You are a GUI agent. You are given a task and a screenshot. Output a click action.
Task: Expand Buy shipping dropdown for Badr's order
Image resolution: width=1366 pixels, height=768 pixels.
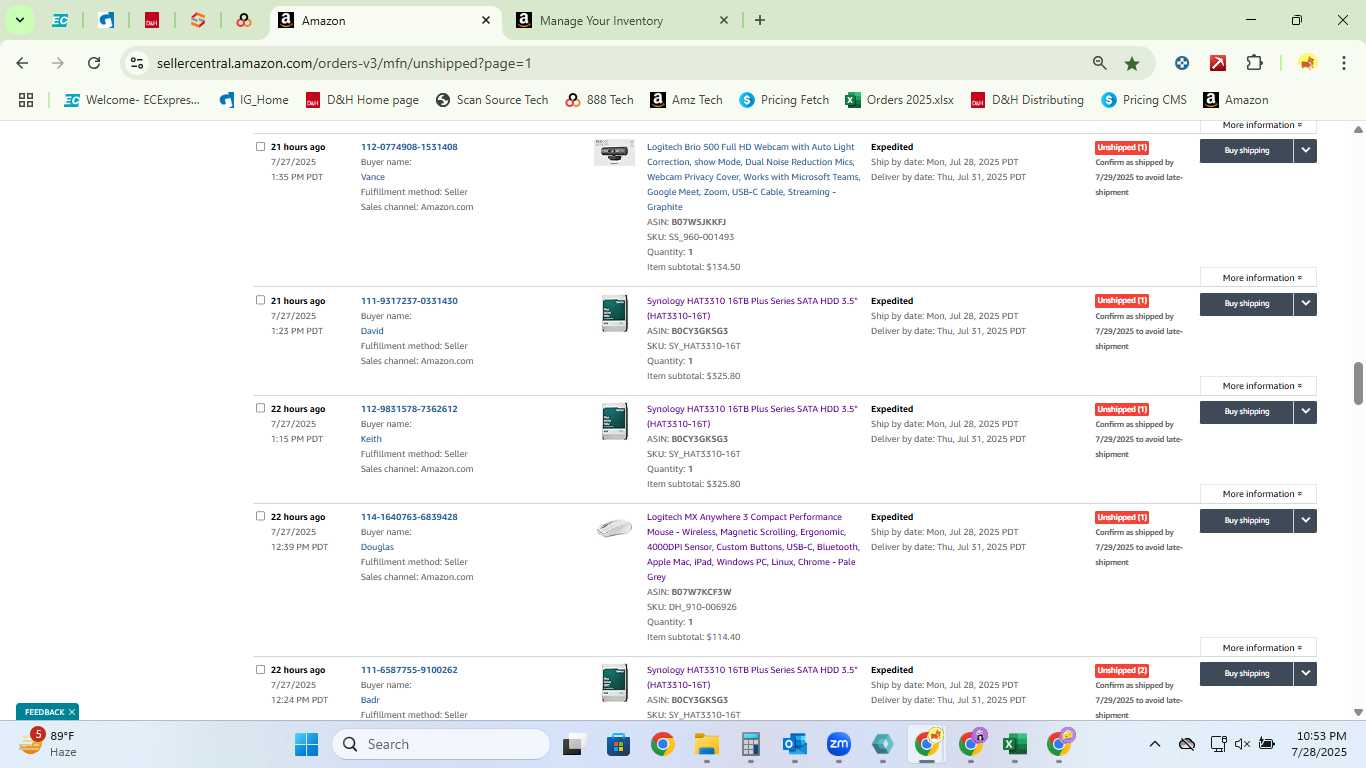(x=1305, y=673)
